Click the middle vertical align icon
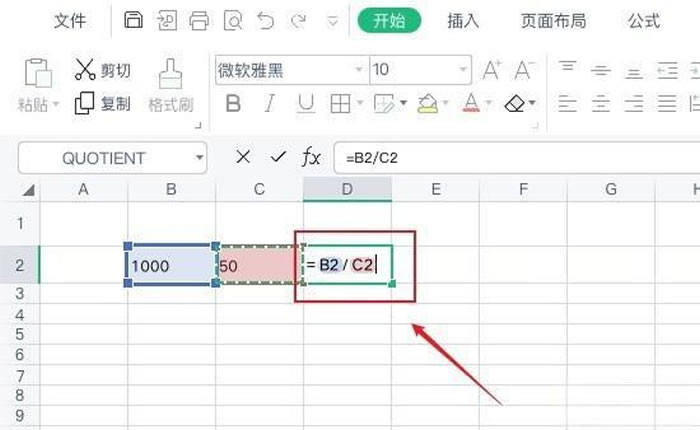The height and width of the screenshot is (430, 700). (x=600, y=70)
